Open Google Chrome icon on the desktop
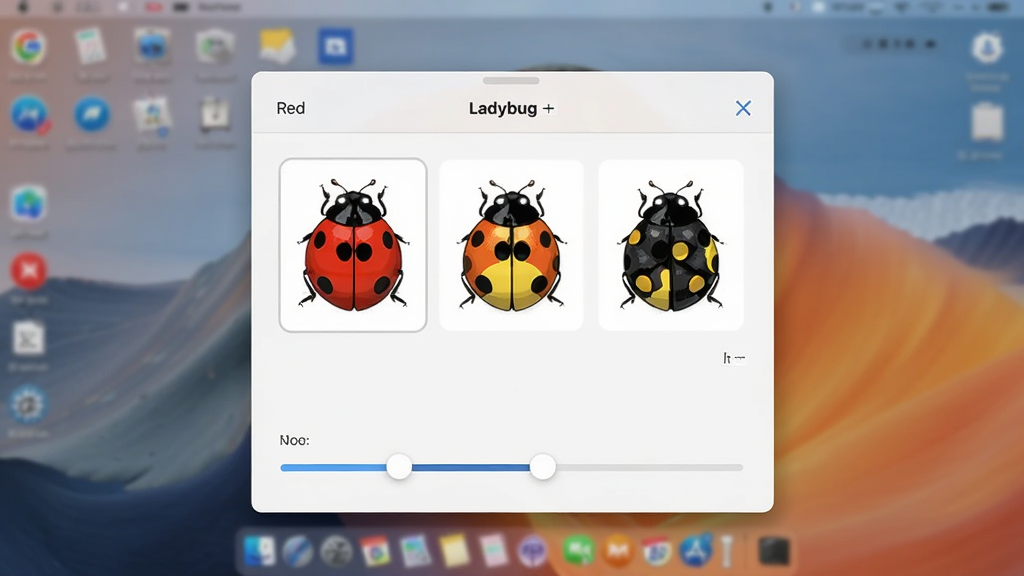The image size is (1024, 576). tap(28, 46)
